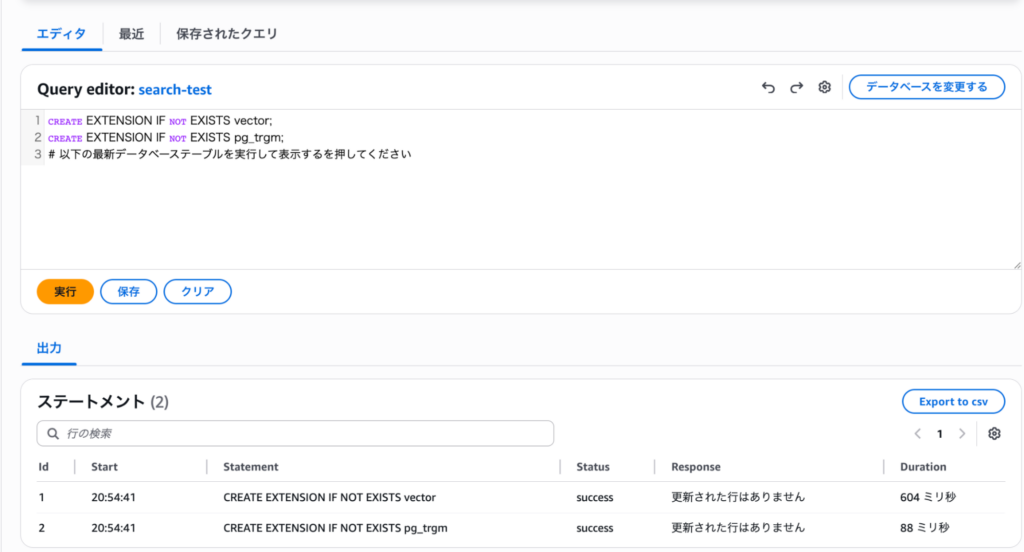Click the クリア button
The width and height of the screenshot is (1024, 552).
pos(197,292)
